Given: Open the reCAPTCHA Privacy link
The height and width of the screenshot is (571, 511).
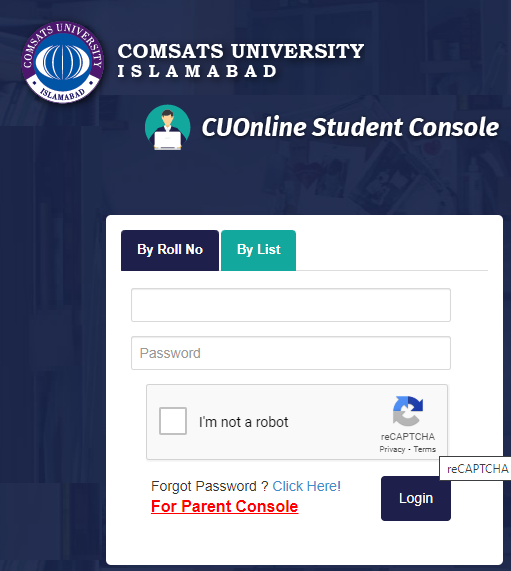Looking at the screenshot, I should pyautogui.click(x=392, y=449).
